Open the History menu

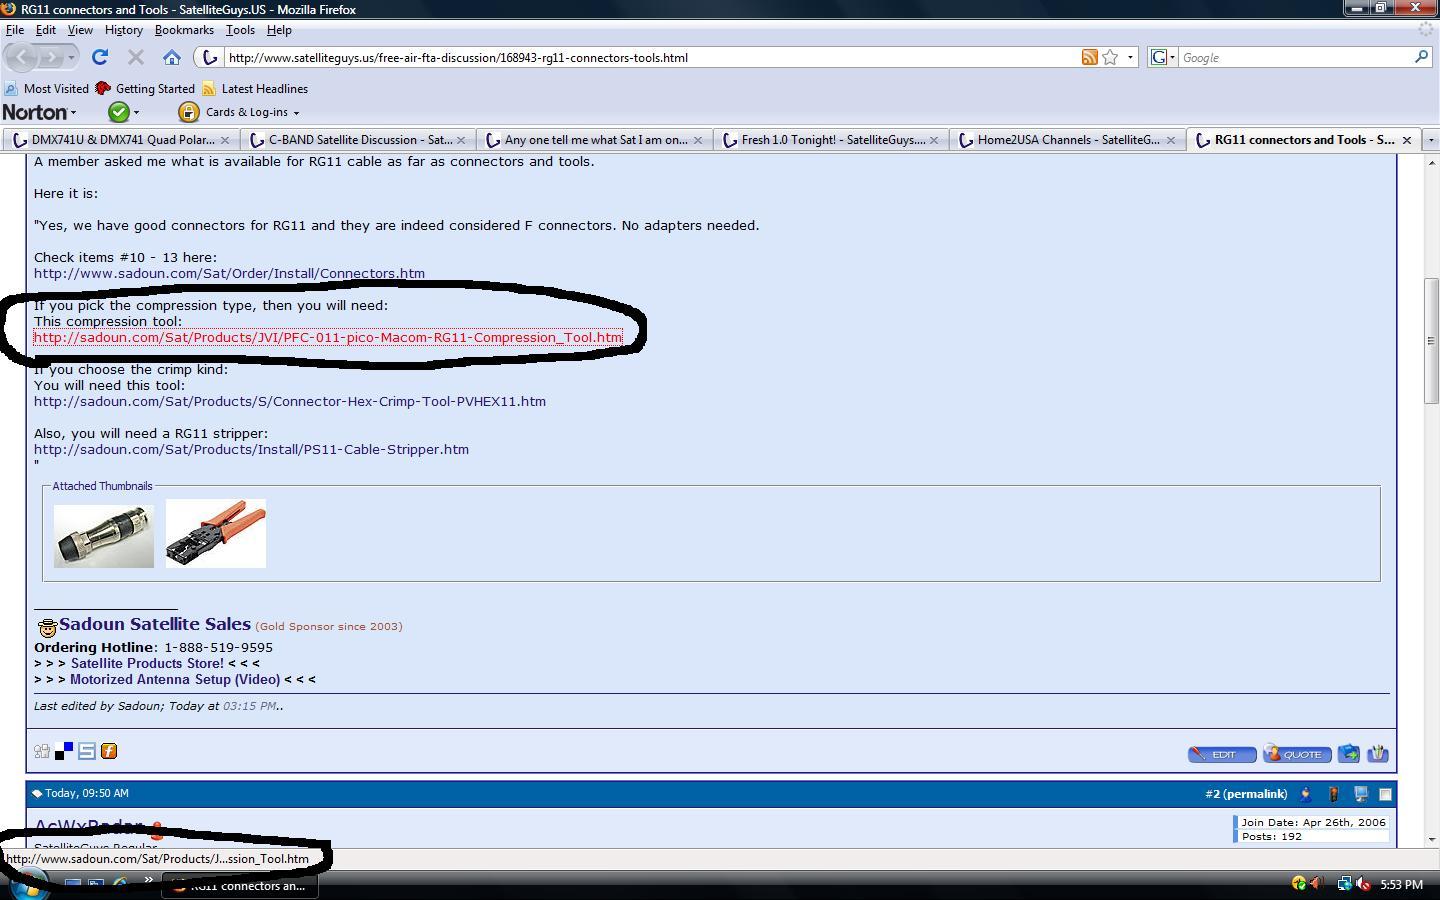(x=124, y=30)
